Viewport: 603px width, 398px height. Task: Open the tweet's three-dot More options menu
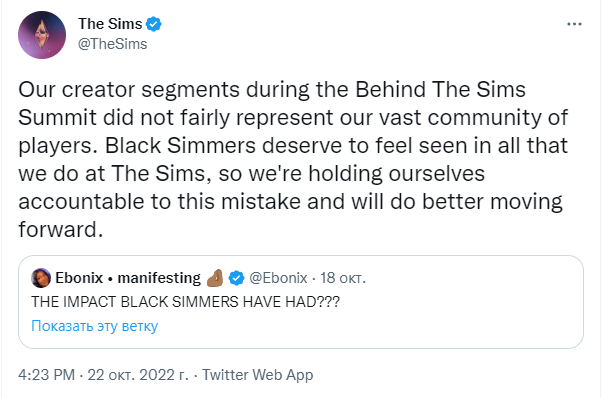(574, 24)
